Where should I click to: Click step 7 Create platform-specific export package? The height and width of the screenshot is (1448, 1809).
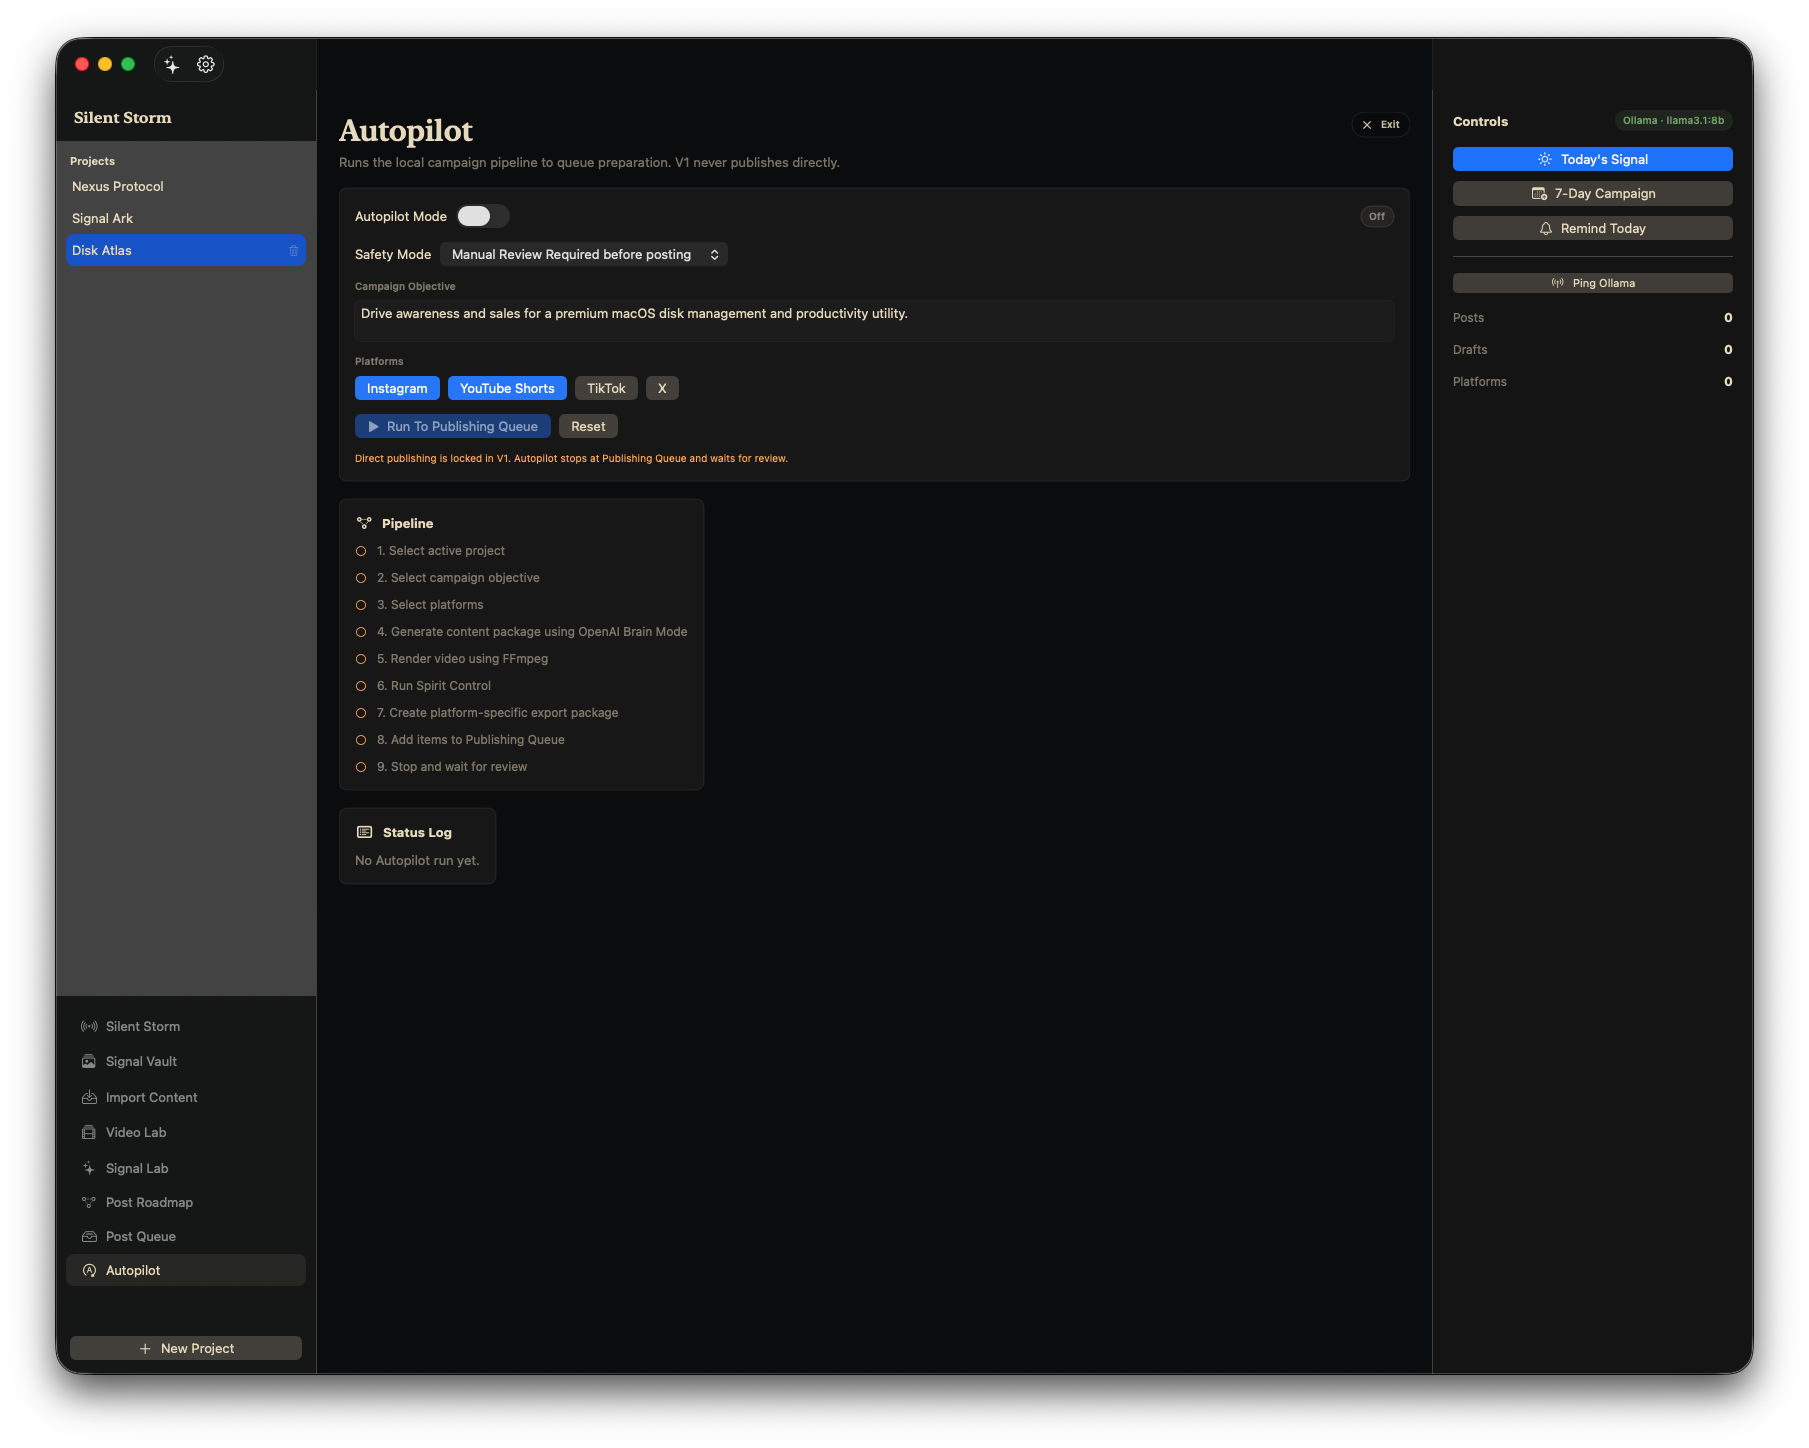tap(498, 713)
